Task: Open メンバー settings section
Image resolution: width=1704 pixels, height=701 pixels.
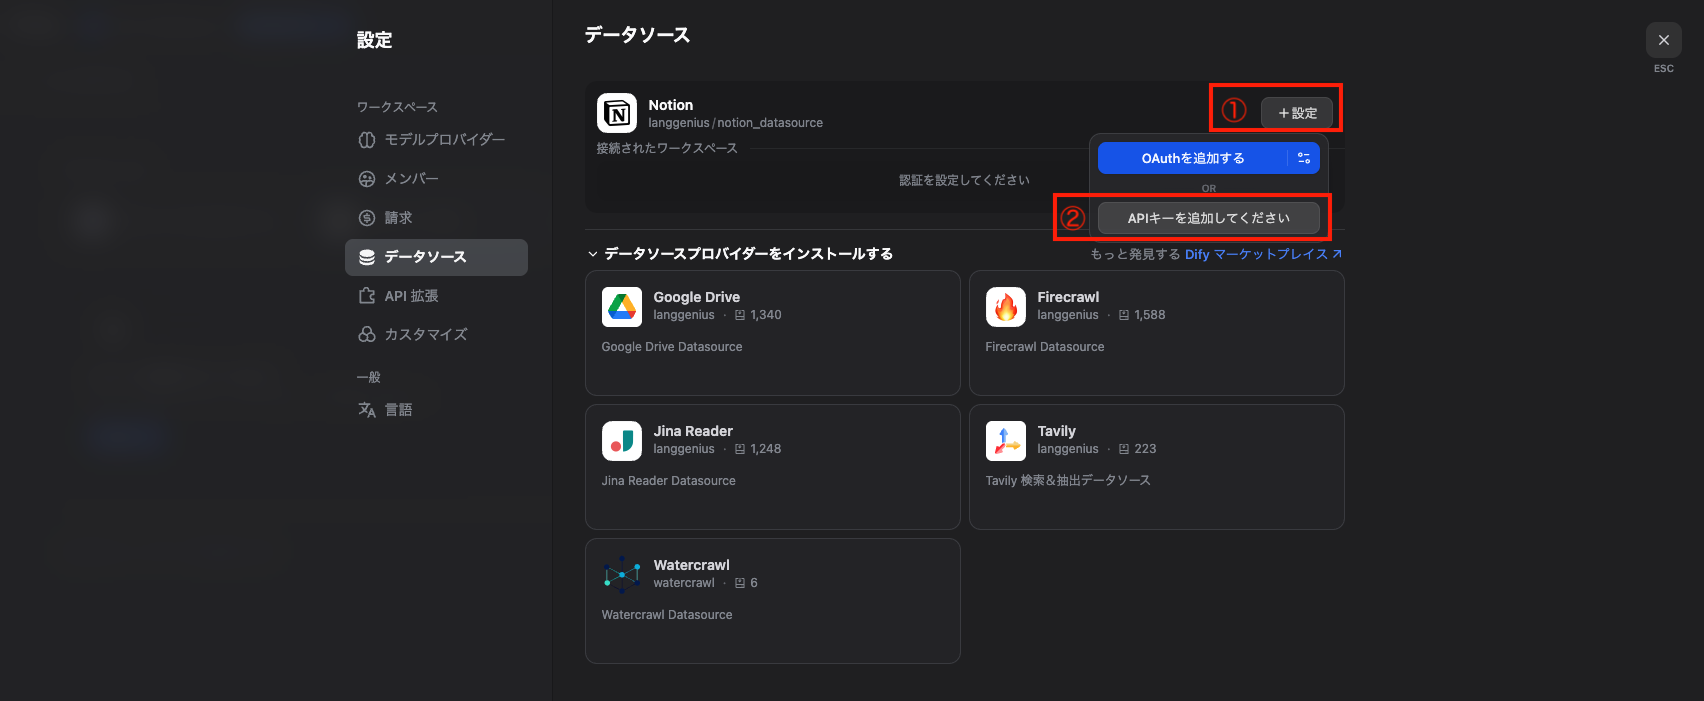Action: [x=436, y=178]
